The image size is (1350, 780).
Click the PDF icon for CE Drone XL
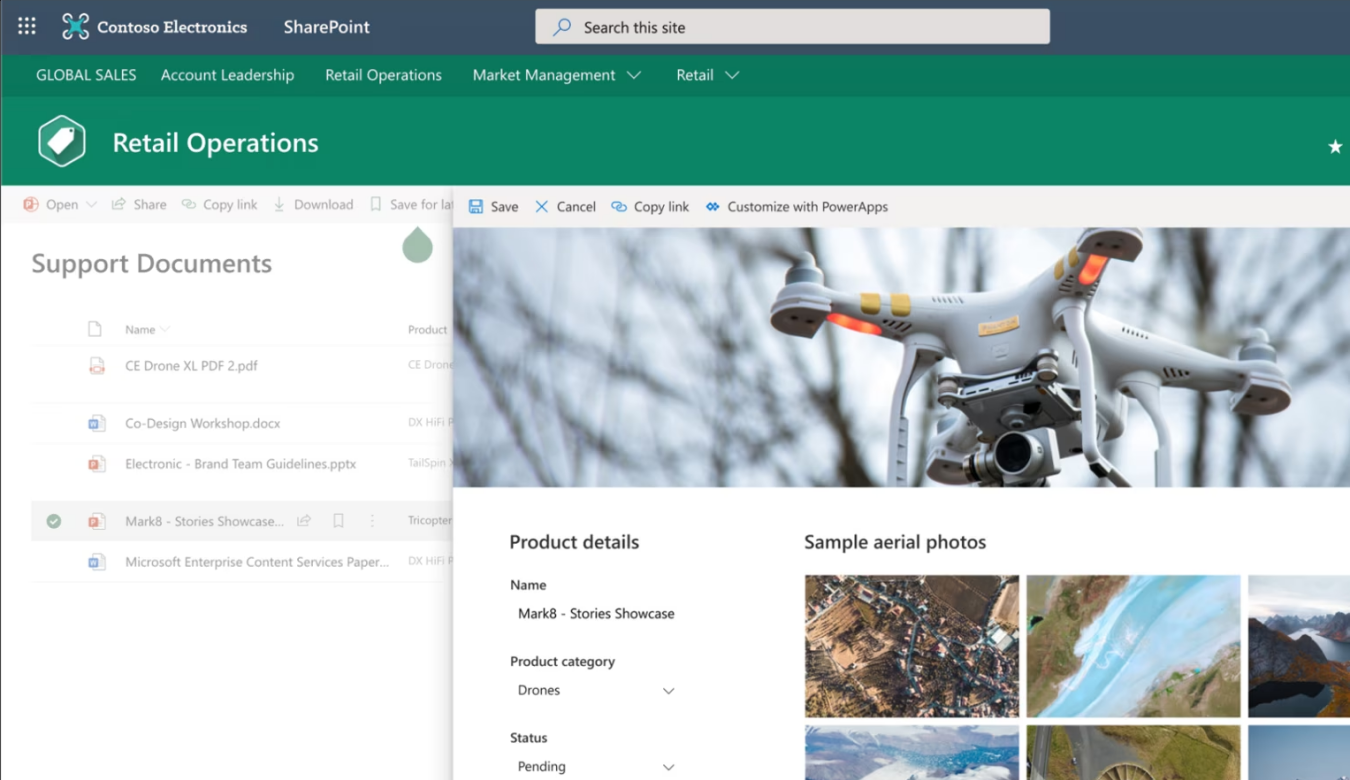pyautogui.click(x=96, y=366)
